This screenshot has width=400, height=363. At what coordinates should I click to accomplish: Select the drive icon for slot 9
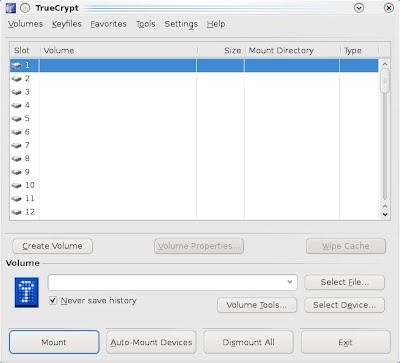click(x=16, y=172)
